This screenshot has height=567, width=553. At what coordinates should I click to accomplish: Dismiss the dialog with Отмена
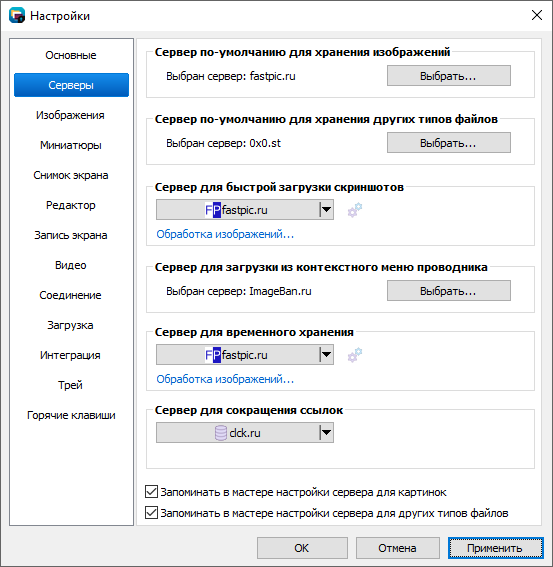point(397,548)
